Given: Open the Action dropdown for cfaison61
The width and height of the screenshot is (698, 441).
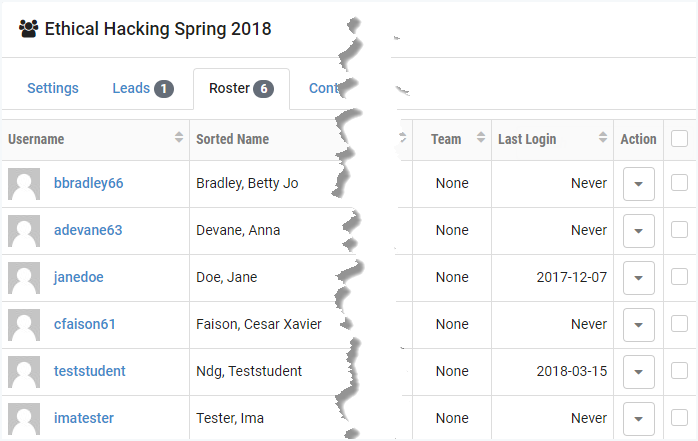Looking at the screenshot, I should coord(639,325).
